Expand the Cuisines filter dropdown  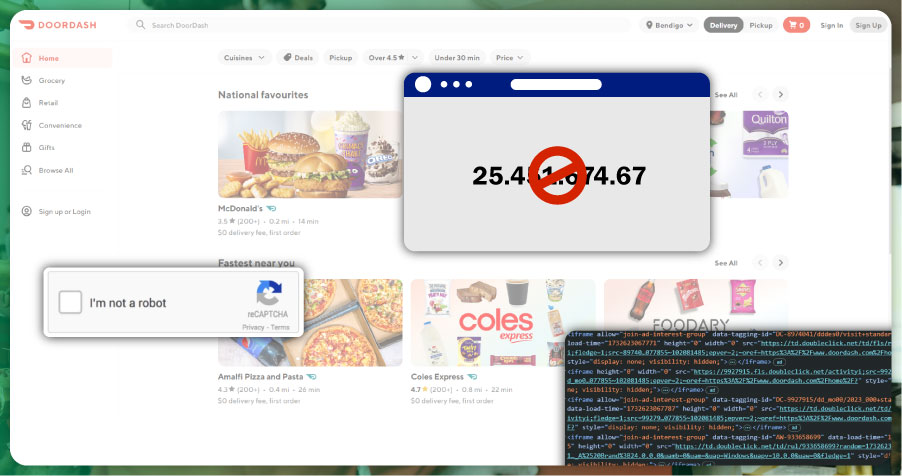point(245,58)
